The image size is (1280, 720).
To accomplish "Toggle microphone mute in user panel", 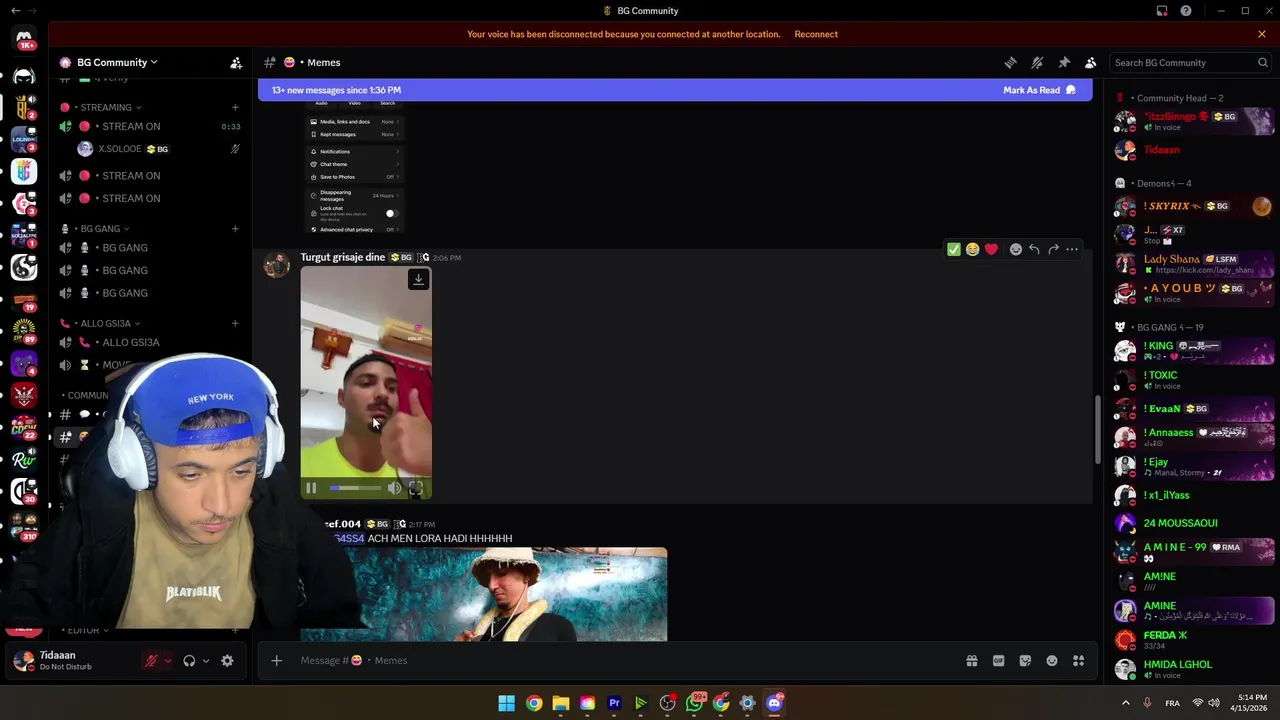I will point(151,661).
